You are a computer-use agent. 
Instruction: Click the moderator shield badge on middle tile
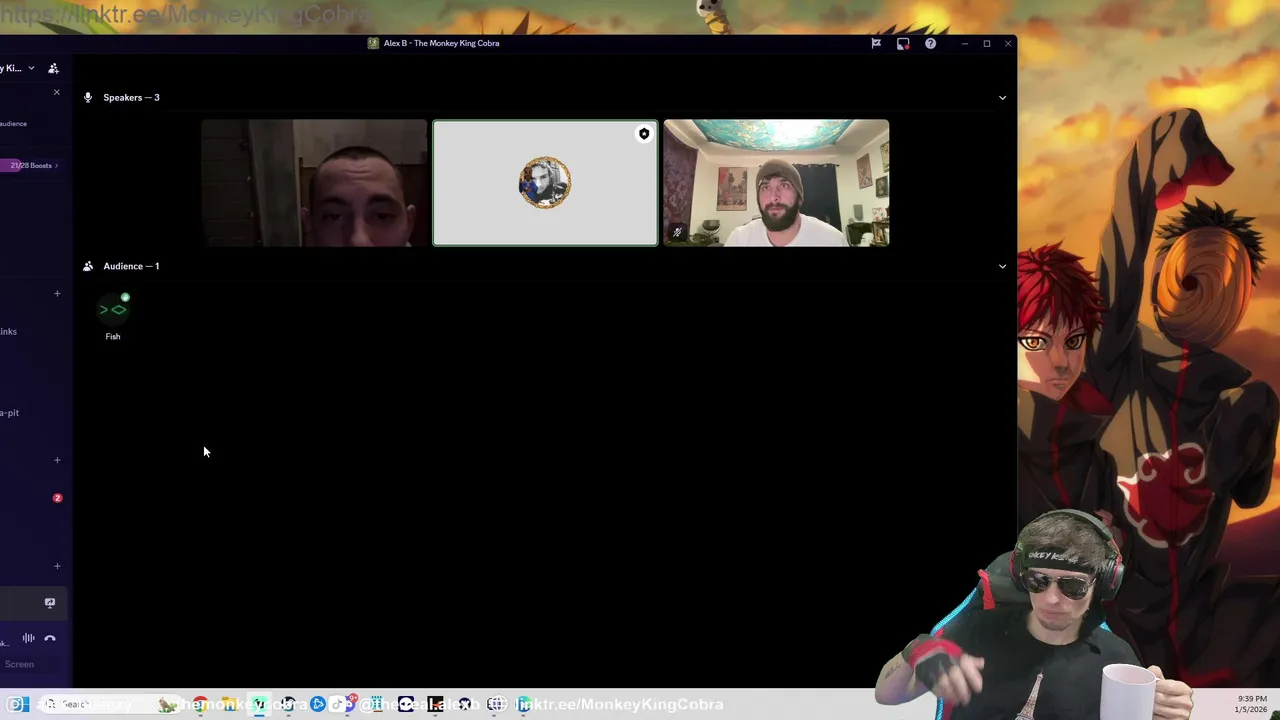pyautogui.click(x=644, y=134)
